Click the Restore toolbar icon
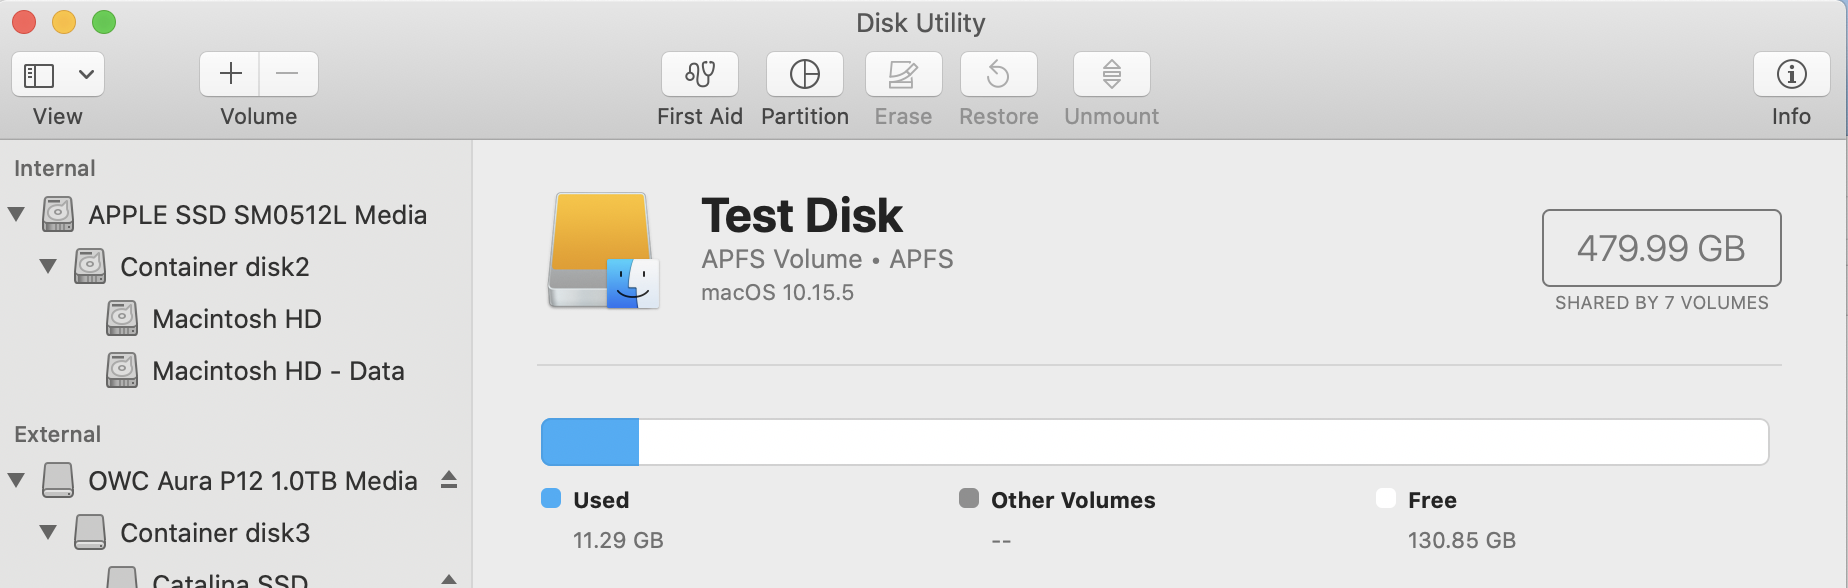This screenshot has width=1848, height=588. pos(998,75)
